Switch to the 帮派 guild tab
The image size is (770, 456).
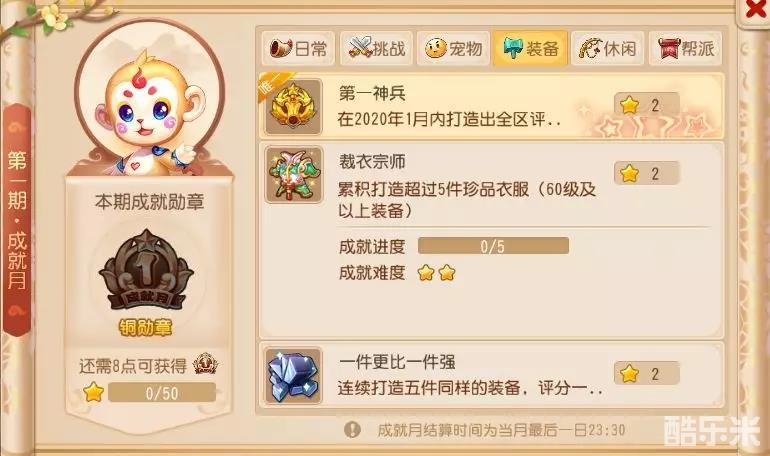pyautogui.click(x=686, y=48)
